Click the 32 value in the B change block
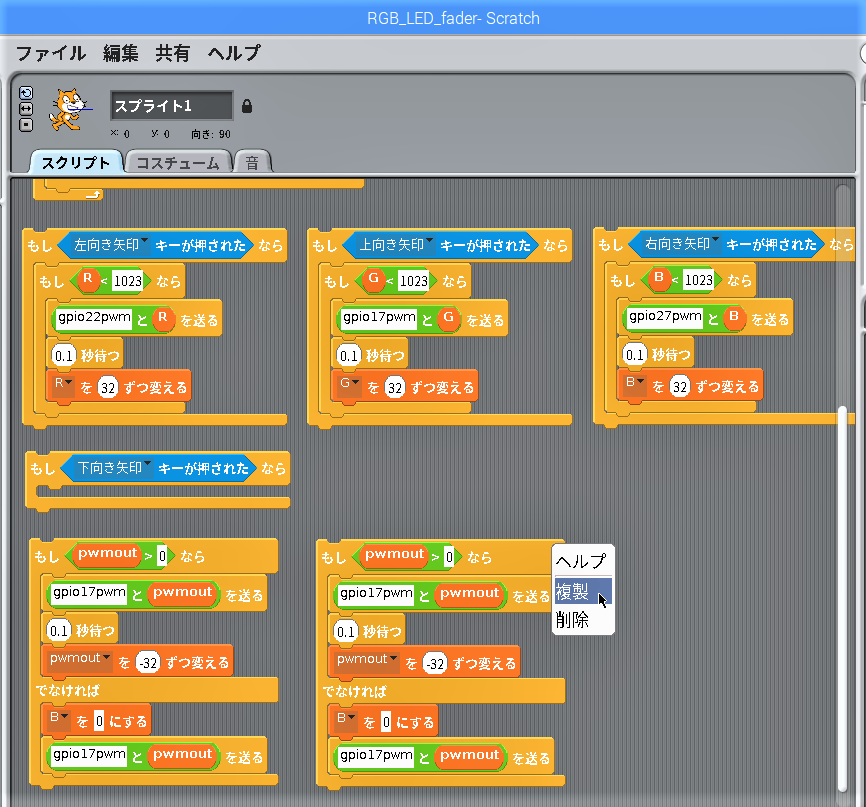 [x=680, y=387]
